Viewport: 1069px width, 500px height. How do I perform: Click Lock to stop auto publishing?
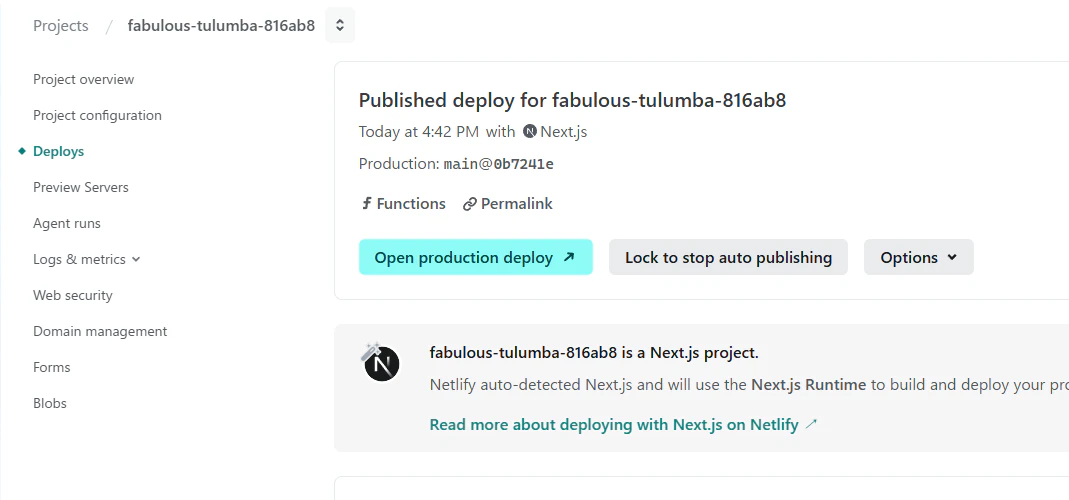tap(728, 257)
